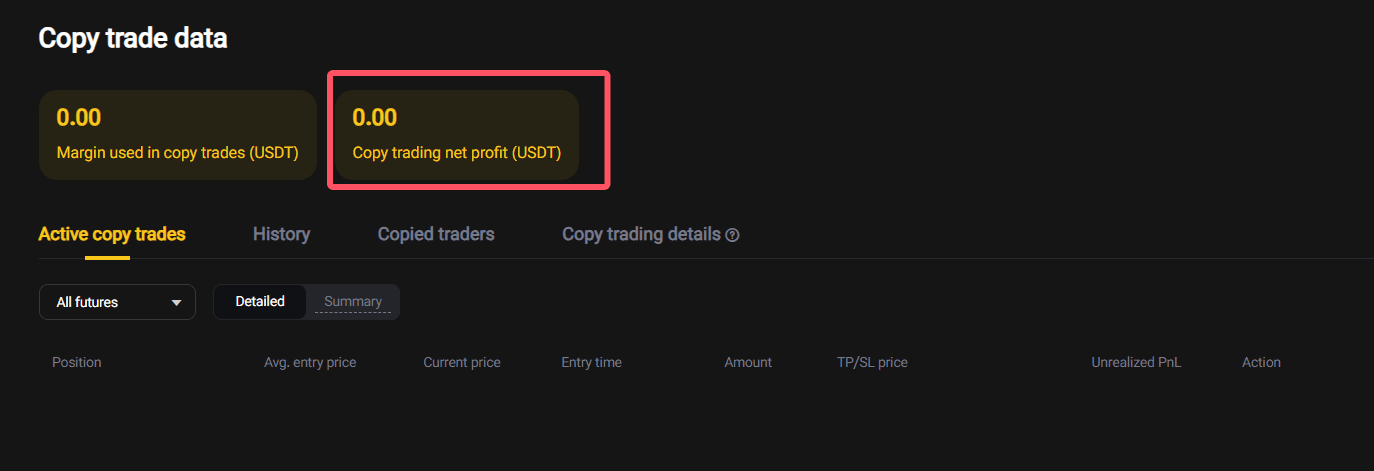Screen dimensions: 1374x471
Task: Click the Amount column header
Action: coord(748,362)
